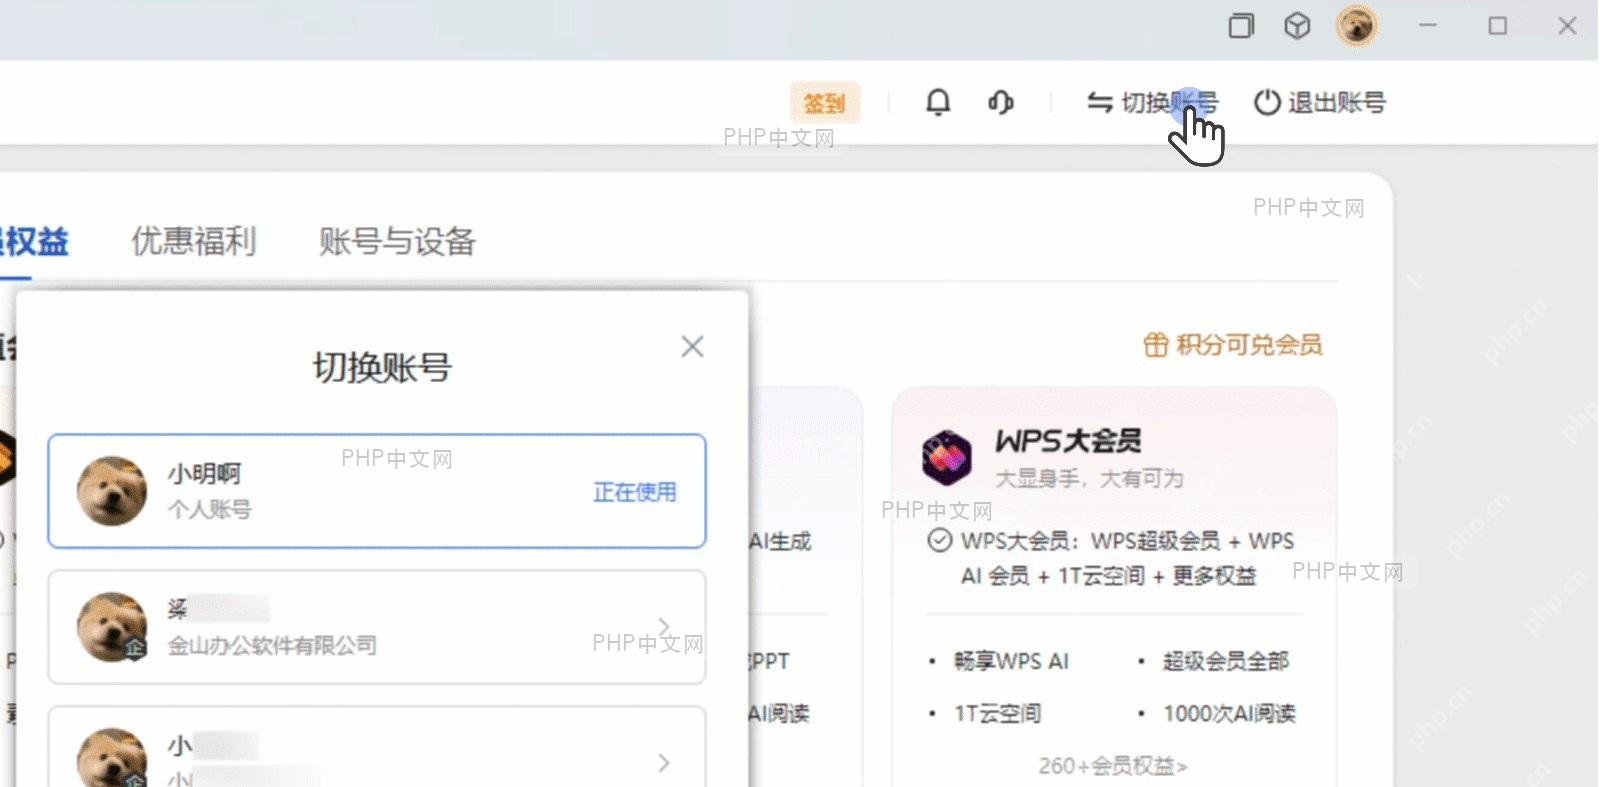Select the 金山办公软件有限公司 account
This screenshot has height=787, width=1600.
377,627
